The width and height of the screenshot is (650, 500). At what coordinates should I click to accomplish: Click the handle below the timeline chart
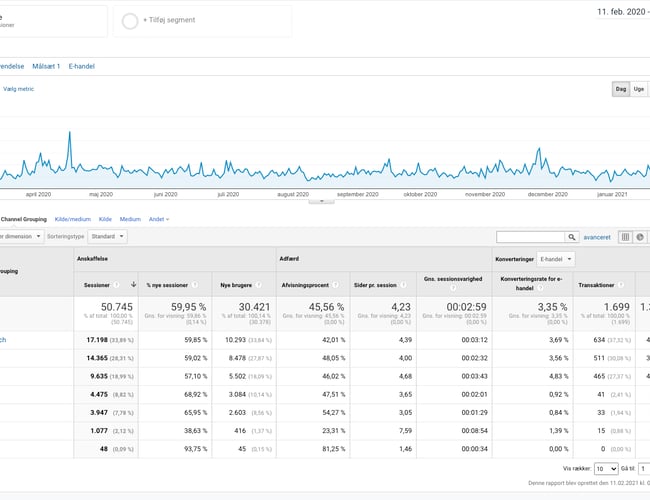(x=321, y=201)
